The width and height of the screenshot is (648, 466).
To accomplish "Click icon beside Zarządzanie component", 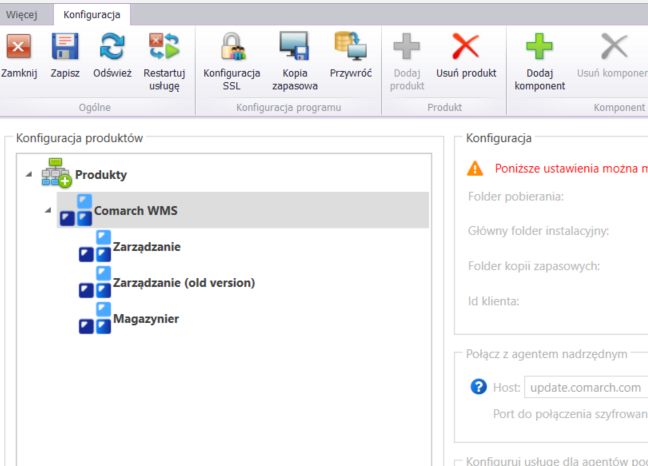I will tap(95, 246).
